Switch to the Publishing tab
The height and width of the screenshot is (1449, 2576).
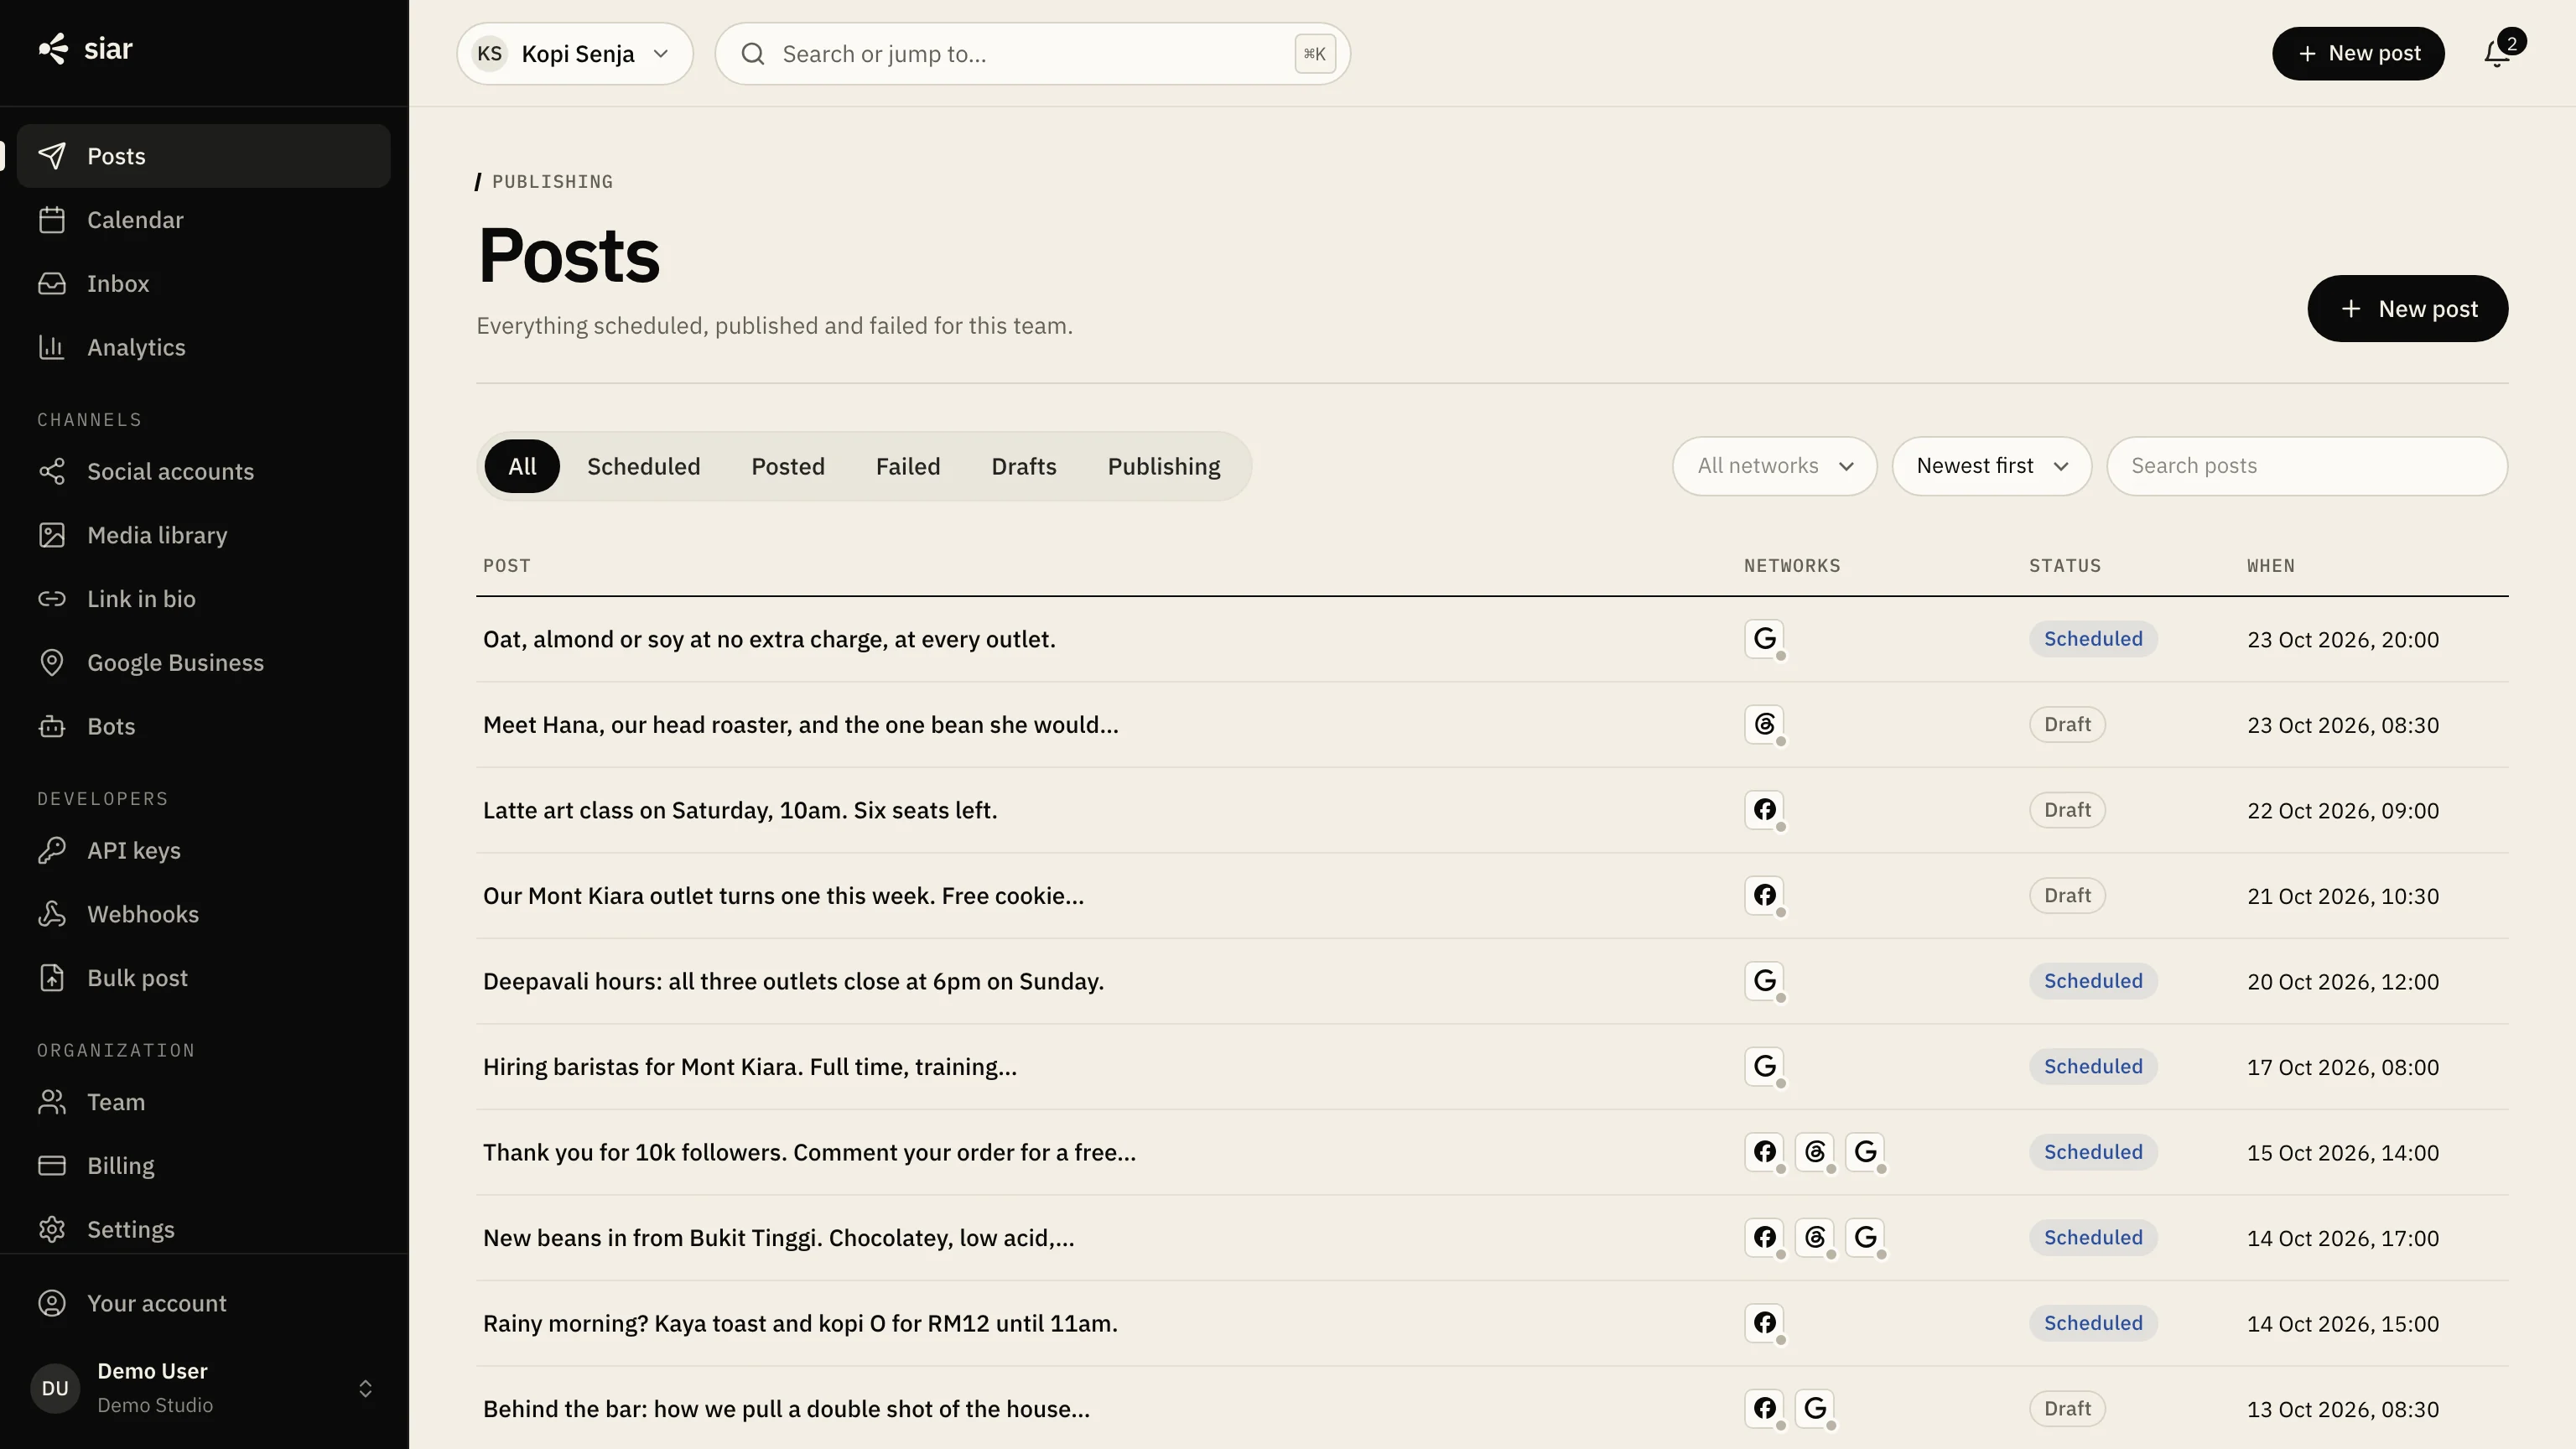[1164, 467]
